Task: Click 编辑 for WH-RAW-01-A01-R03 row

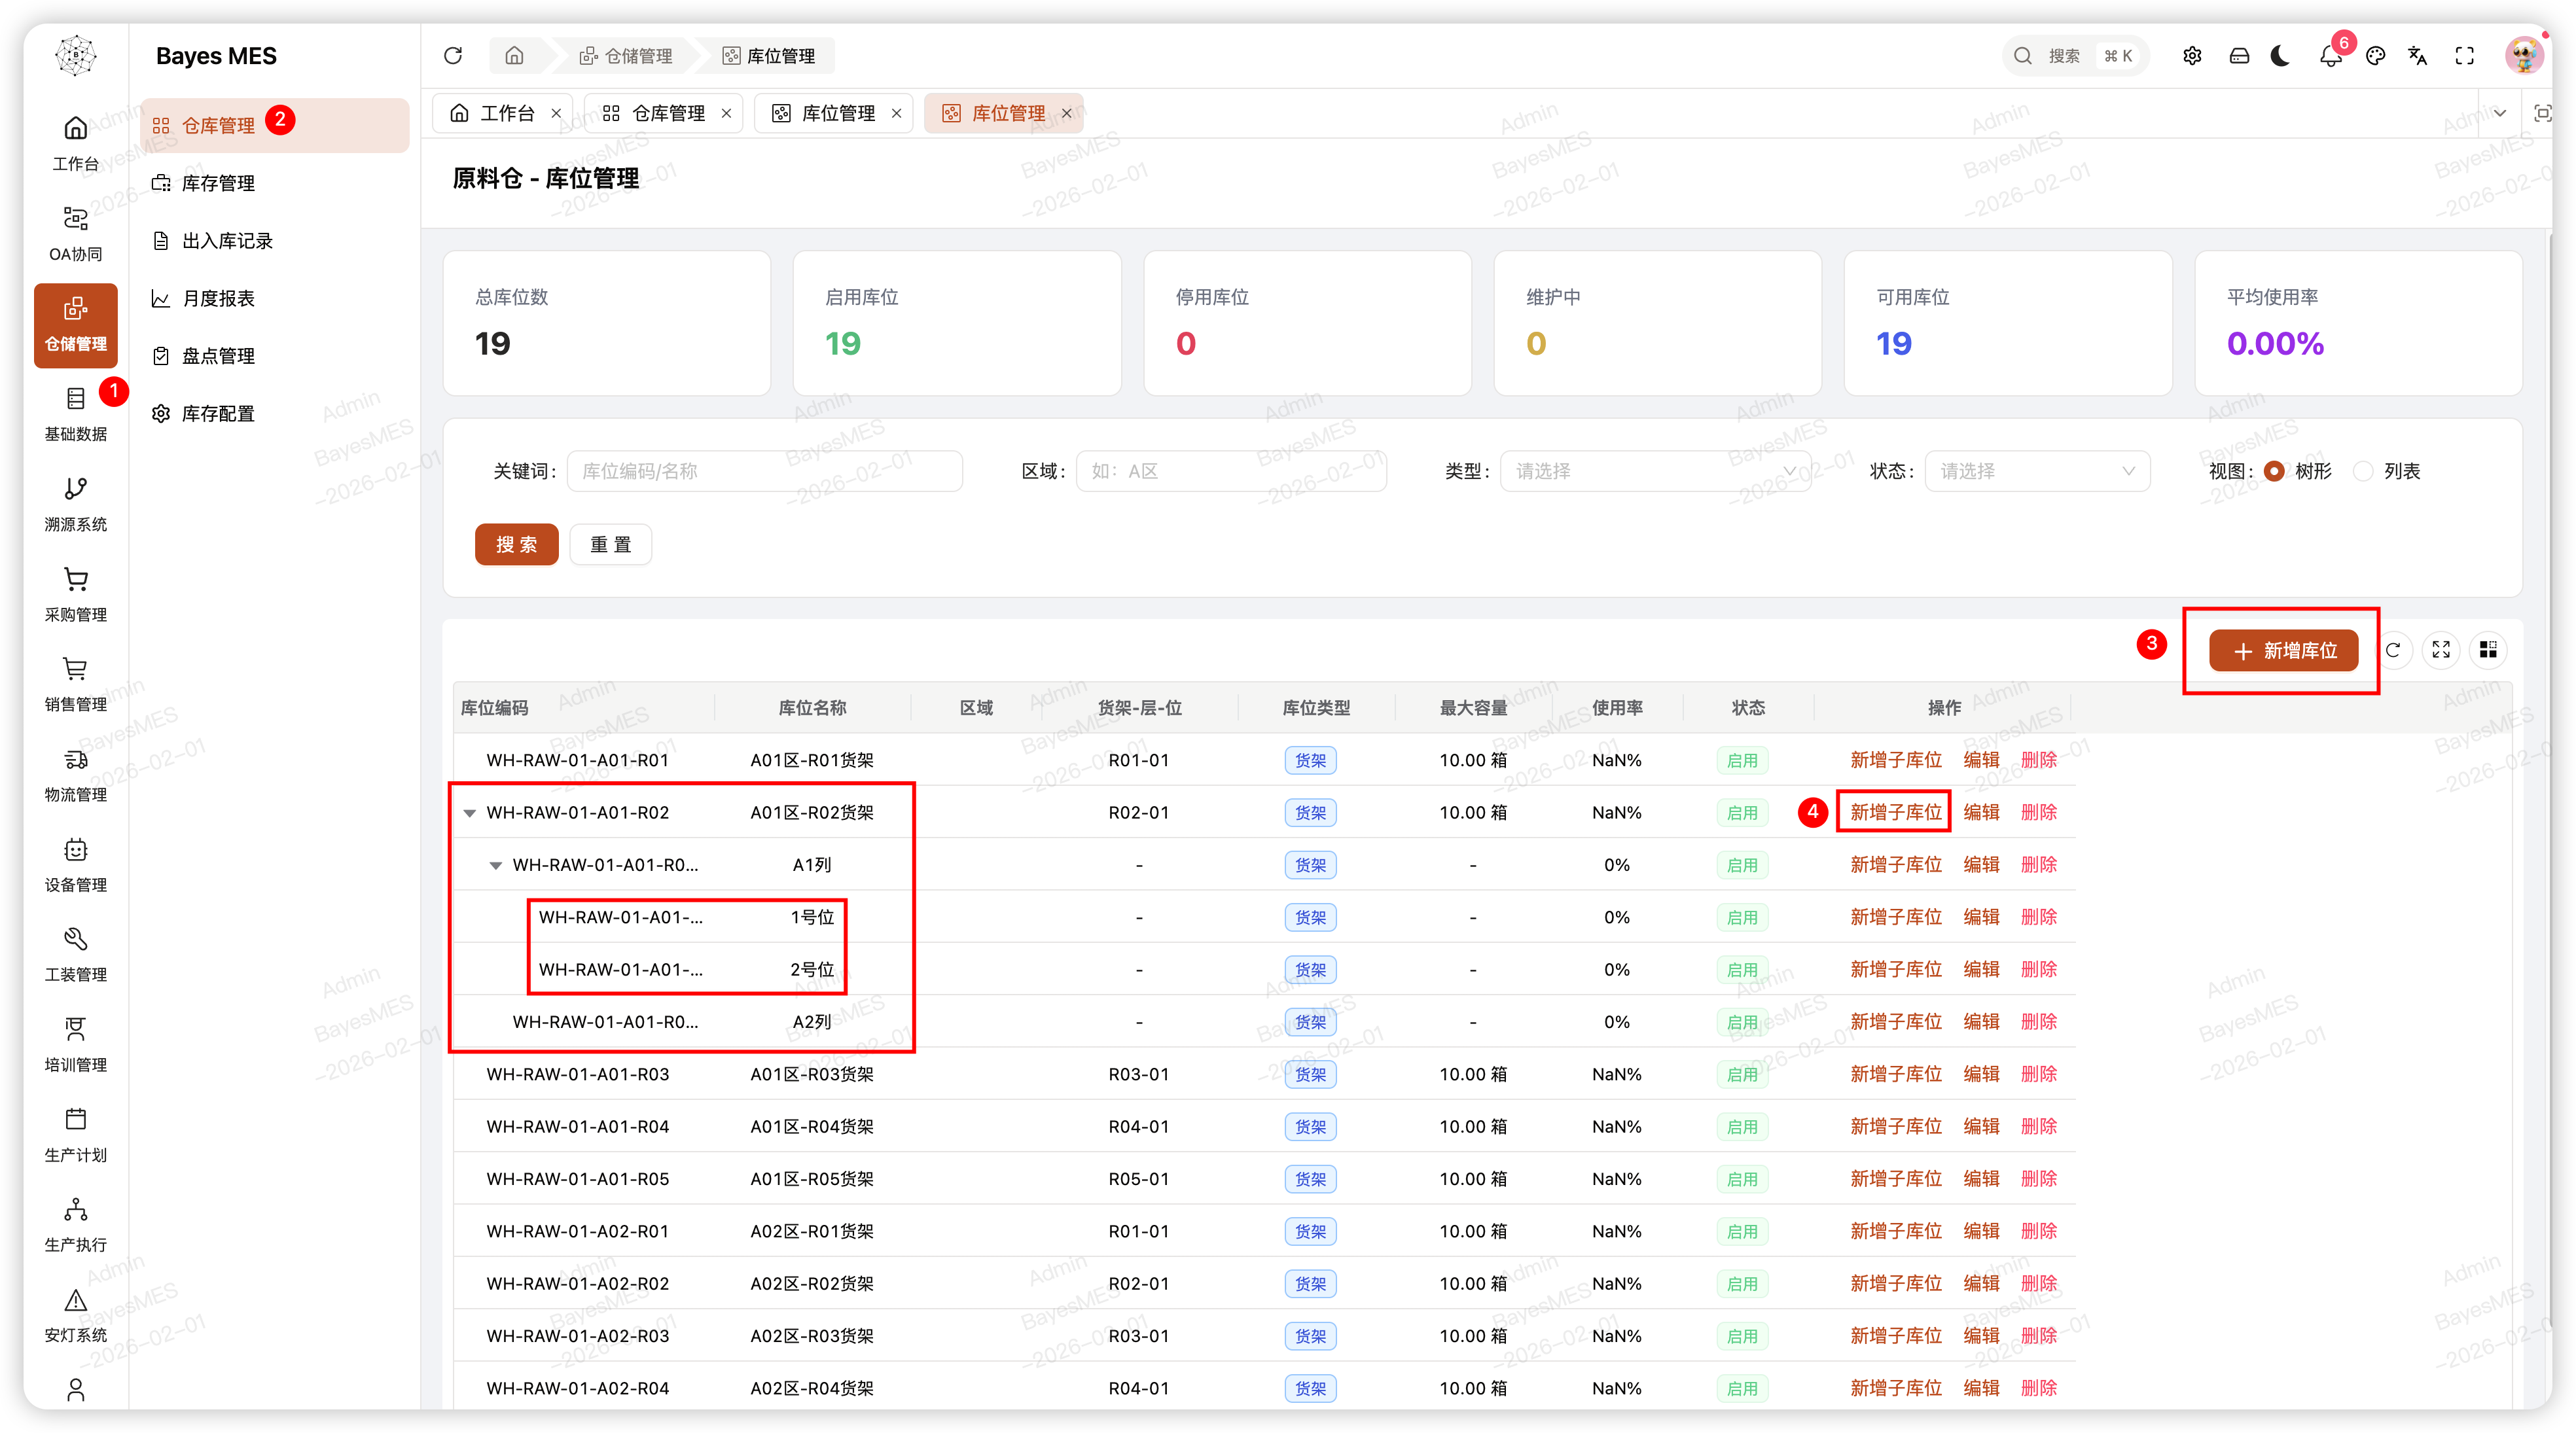Action: (x=1981, y=1074)
